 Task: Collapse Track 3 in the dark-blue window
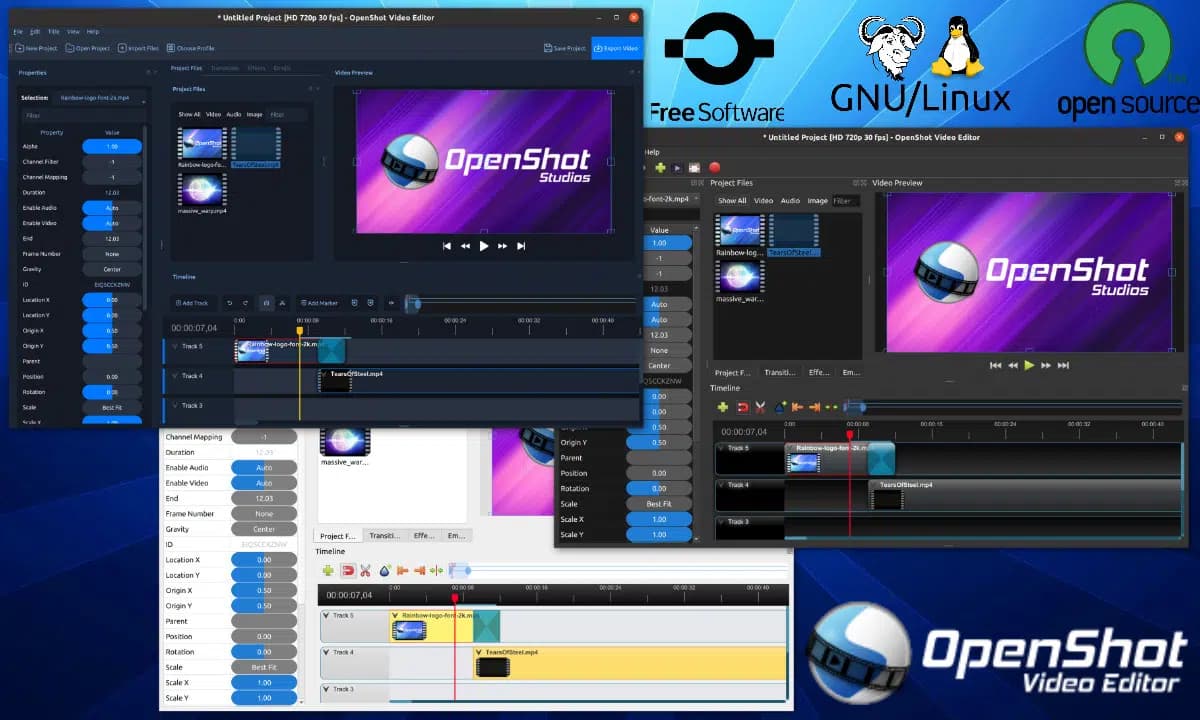coord(174,405)
